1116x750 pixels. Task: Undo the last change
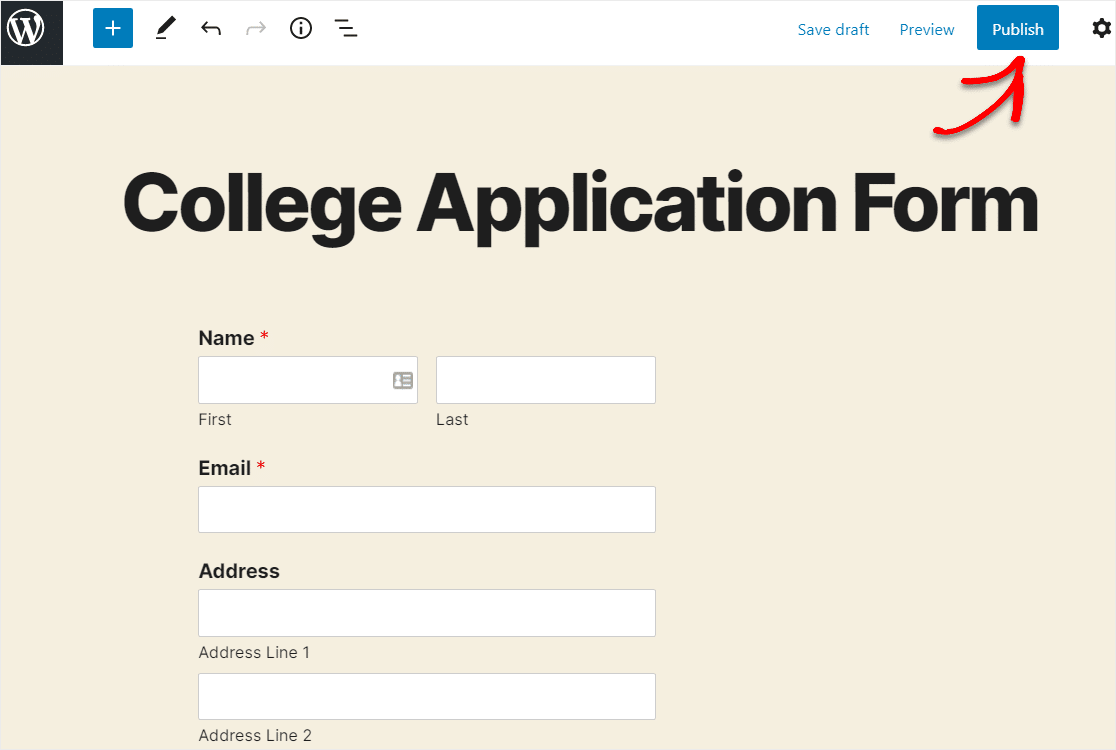(211, 28)
